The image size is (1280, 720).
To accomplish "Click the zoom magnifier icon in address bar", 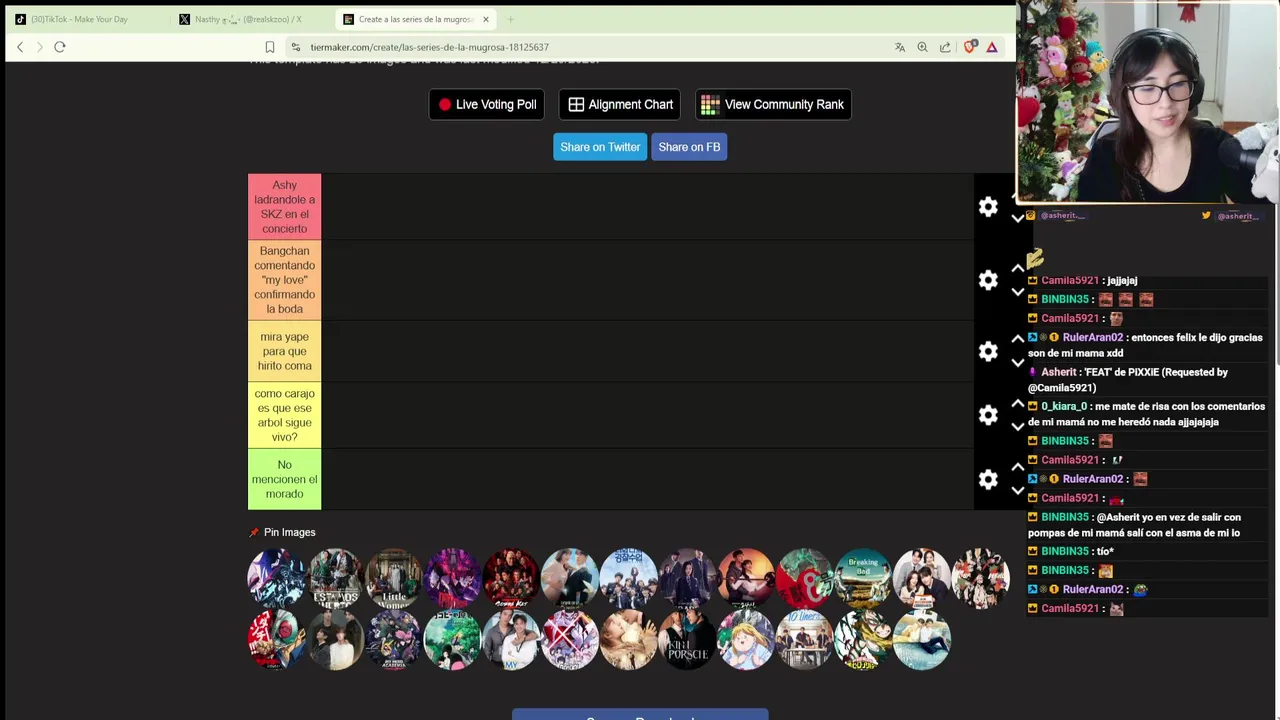I will pyautogui.click(x=922, y=47).
